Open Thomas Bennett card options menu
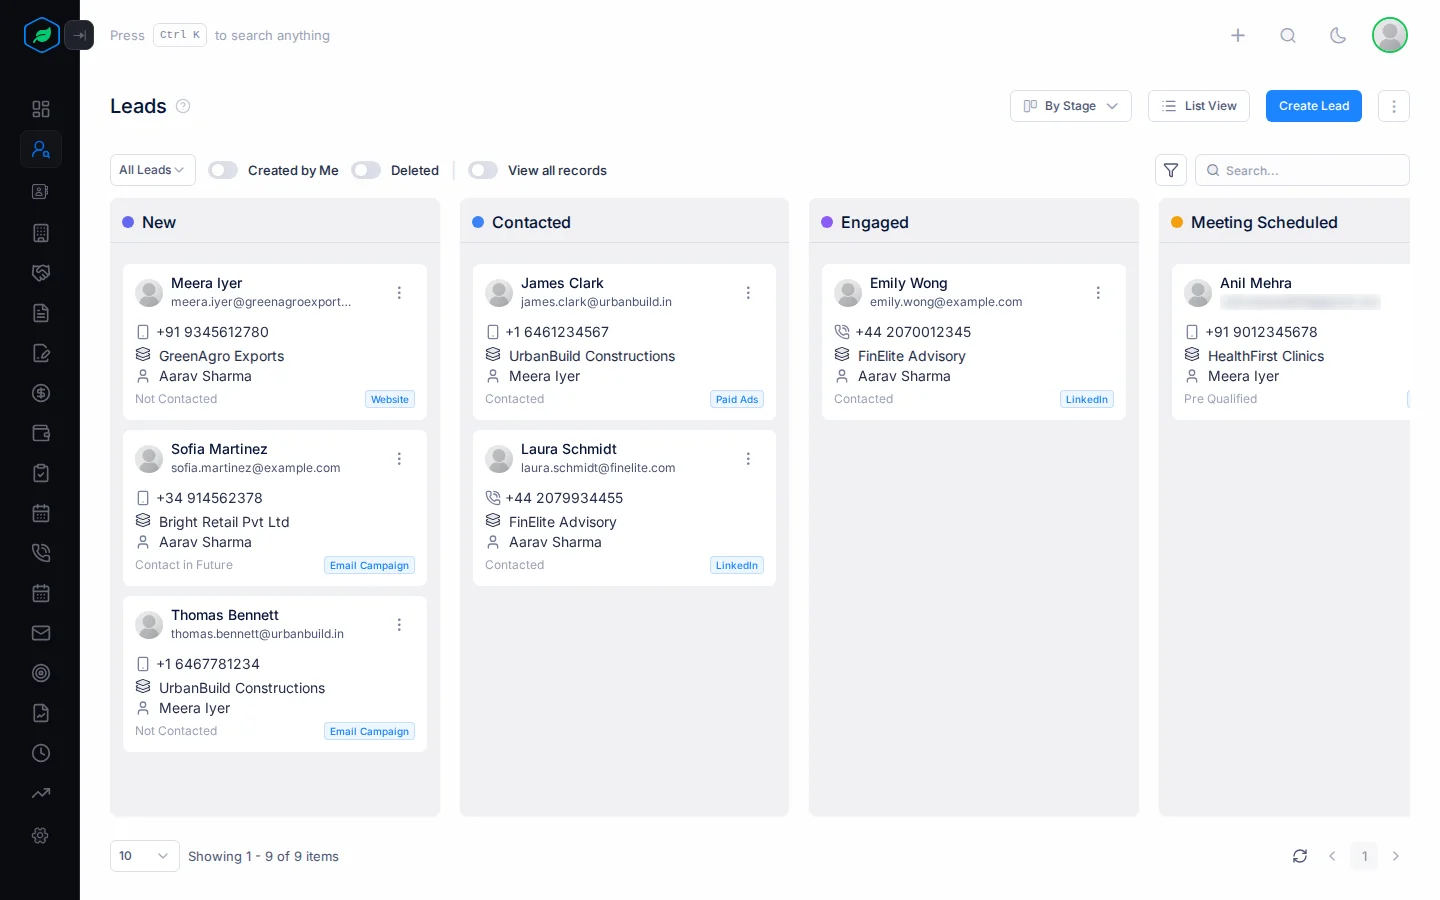This screenshot has width=1440, height=900. tap(399, 625)
